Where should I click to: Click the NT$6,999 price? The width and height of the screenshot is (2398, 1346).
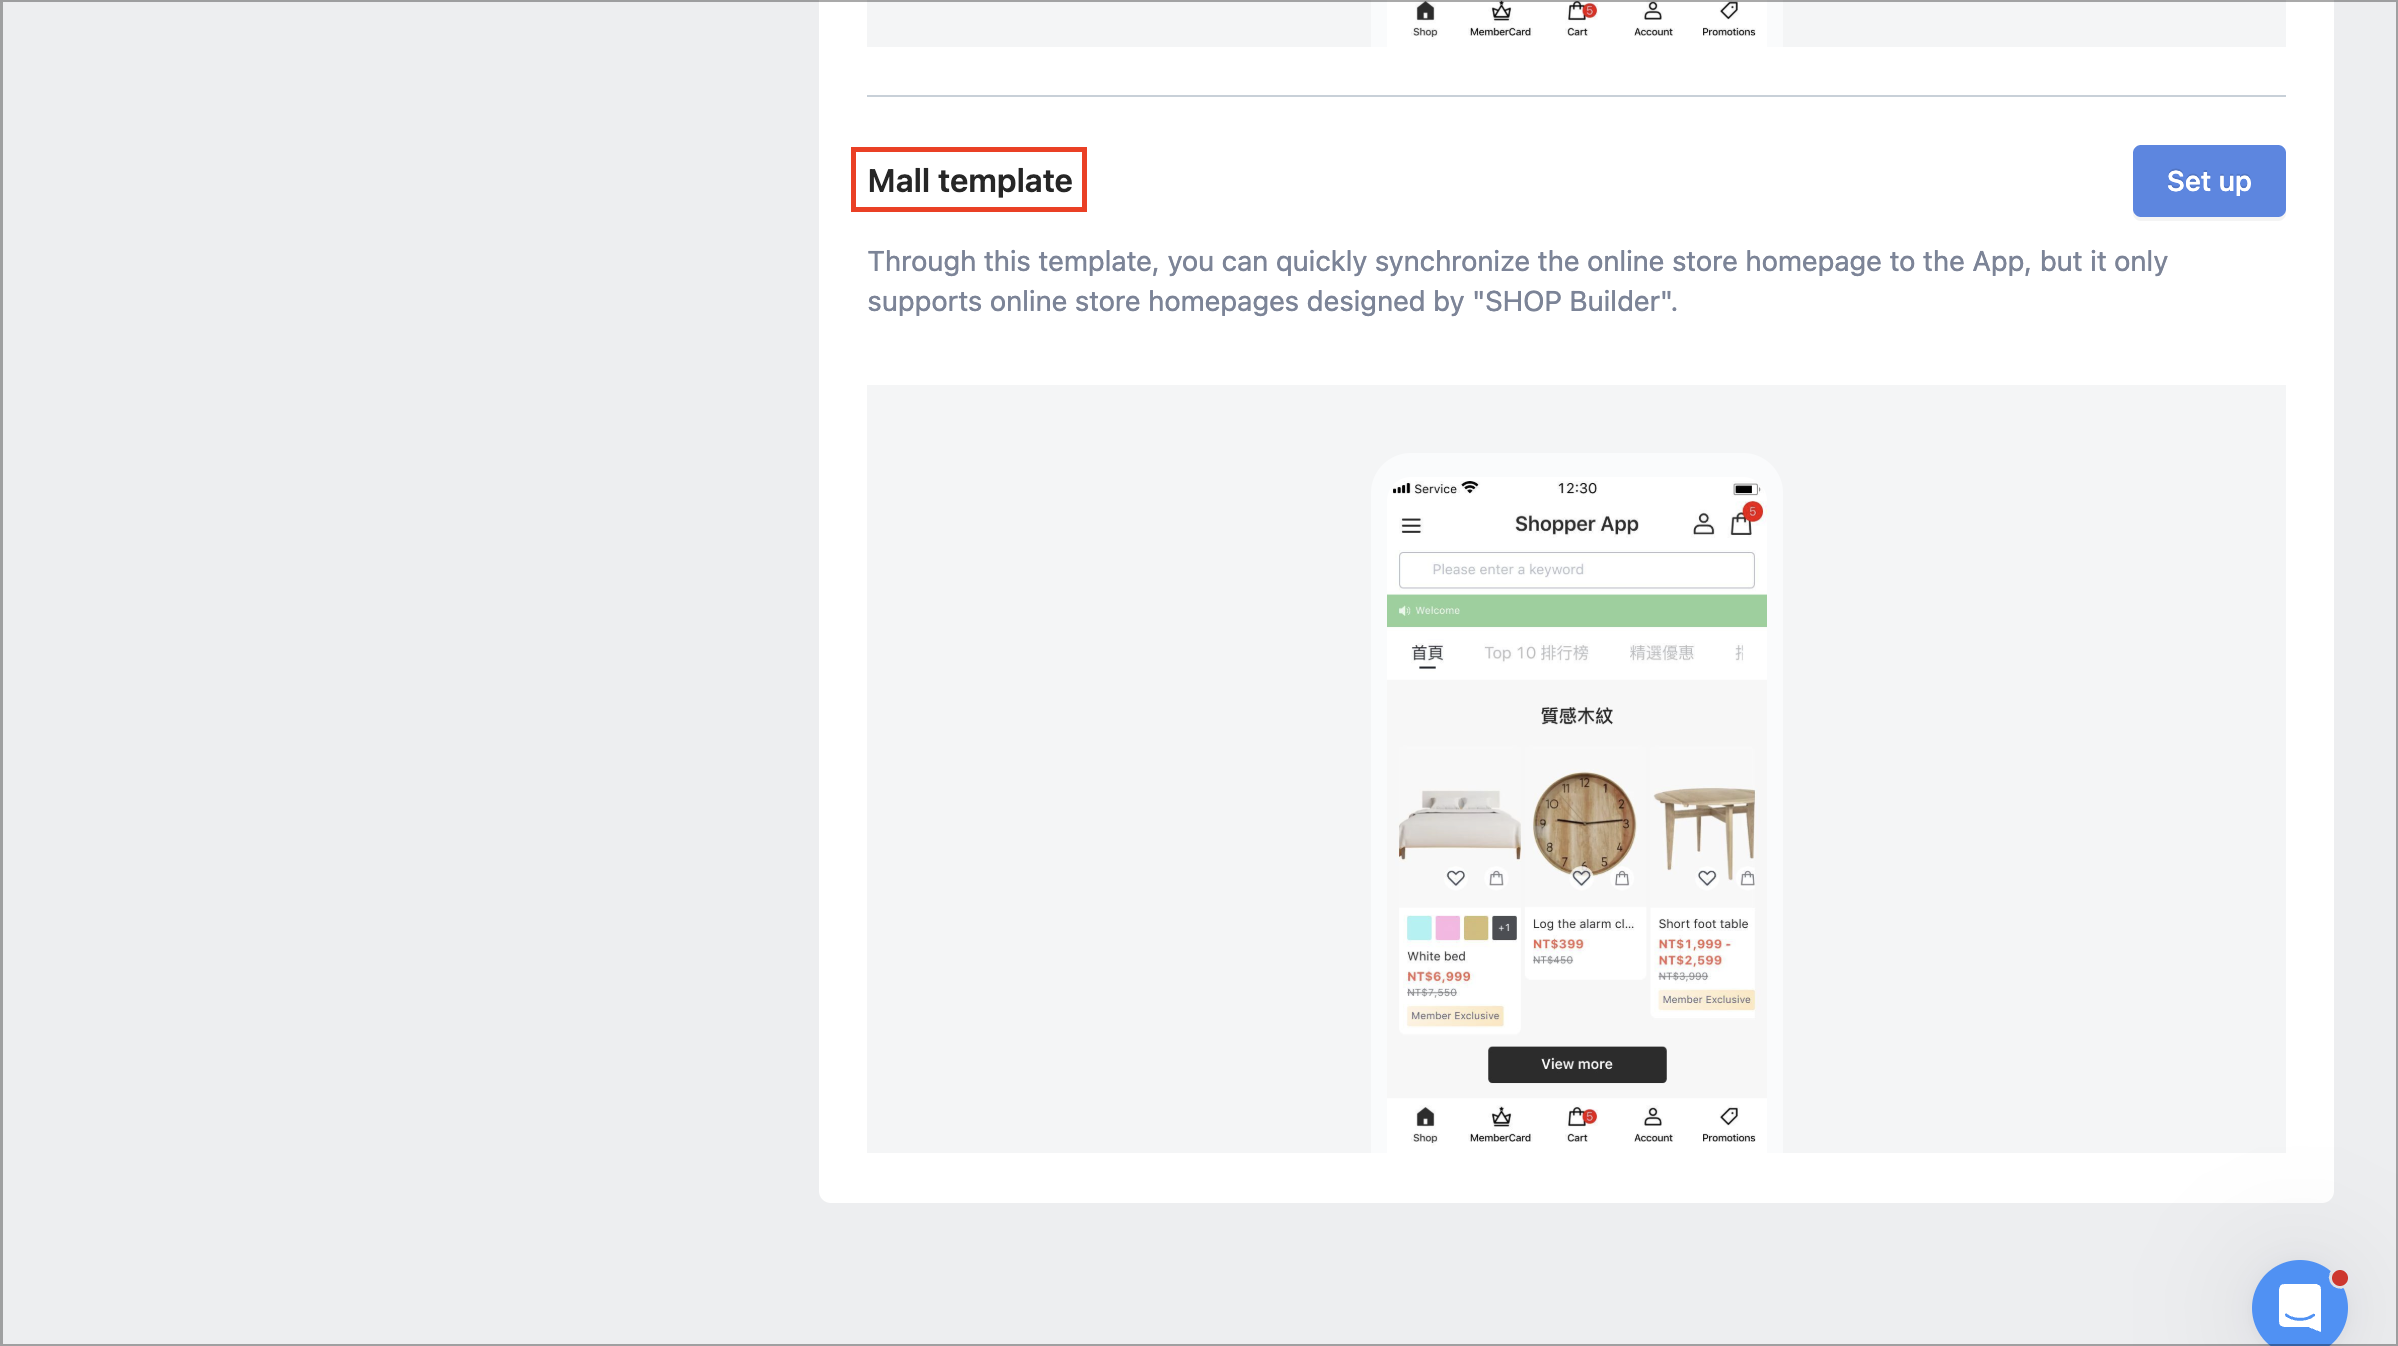(x=1438, y=976)
